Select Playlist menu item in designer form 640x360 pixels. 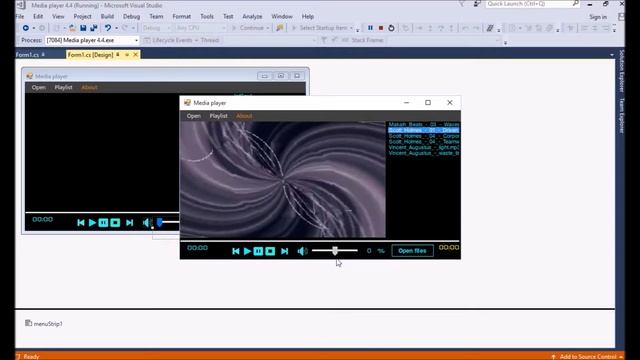point(63,87)
